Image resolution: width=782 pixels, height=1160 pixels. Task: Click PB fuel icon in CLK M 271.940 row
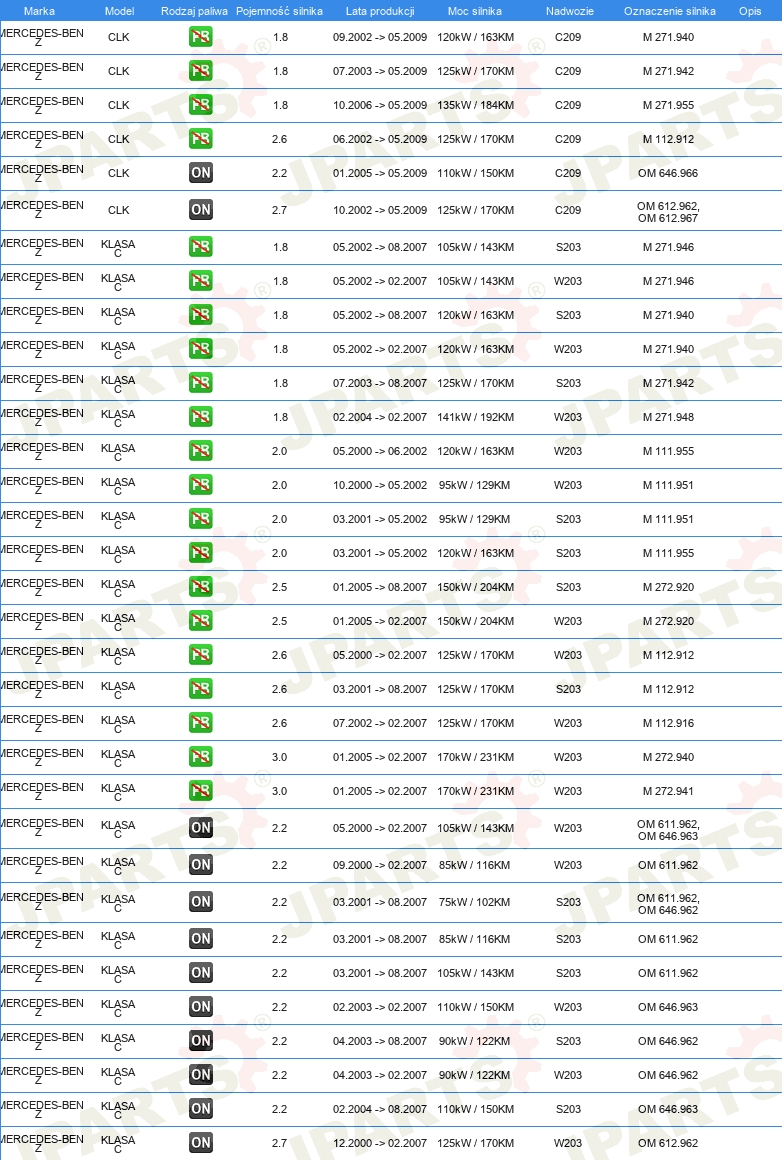pos(200,37)
